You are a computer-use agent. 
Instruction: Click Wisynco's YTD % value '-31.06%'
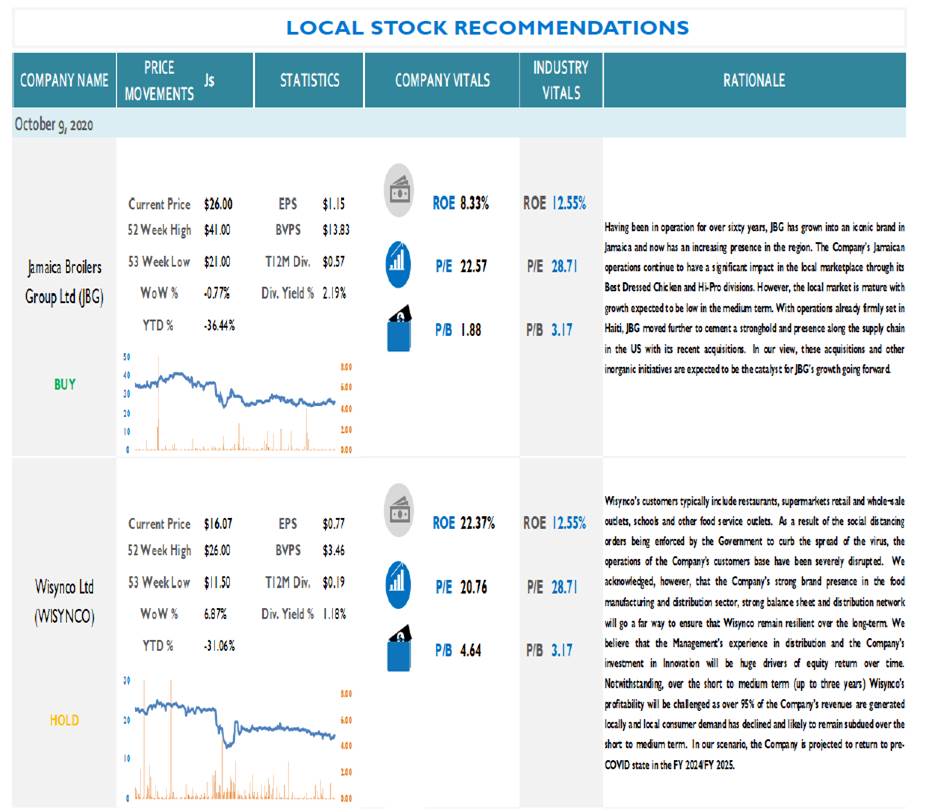pyautogui.click(x=219, y=646)
